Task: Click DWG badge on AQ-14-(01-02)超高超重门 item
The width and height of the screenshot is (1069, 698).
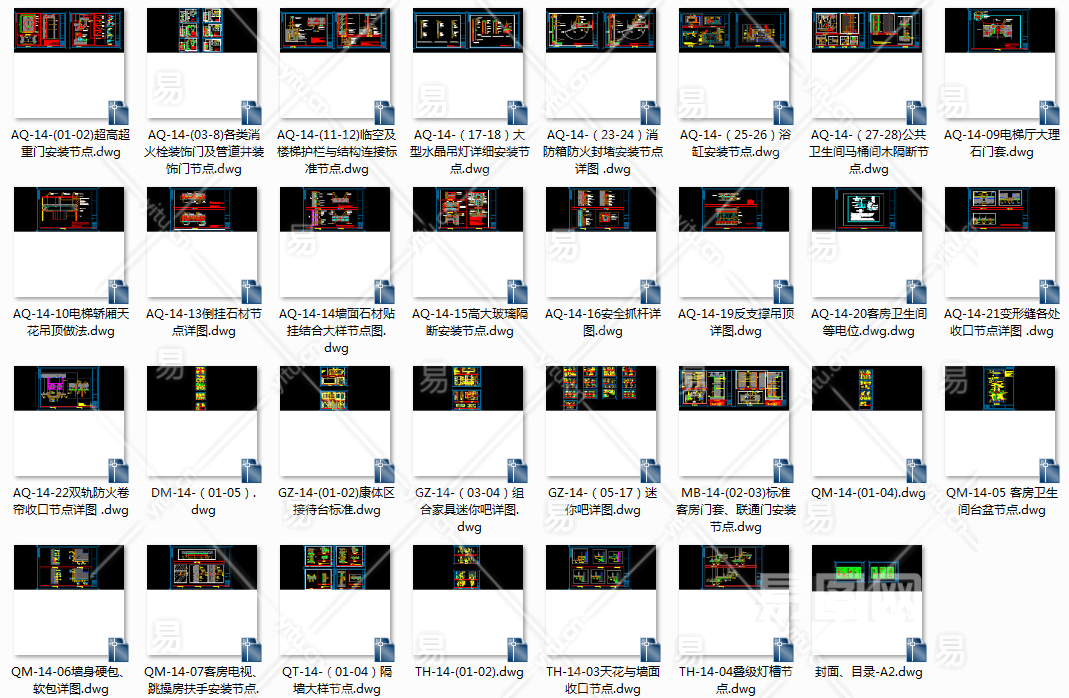Action: point(119,112)
